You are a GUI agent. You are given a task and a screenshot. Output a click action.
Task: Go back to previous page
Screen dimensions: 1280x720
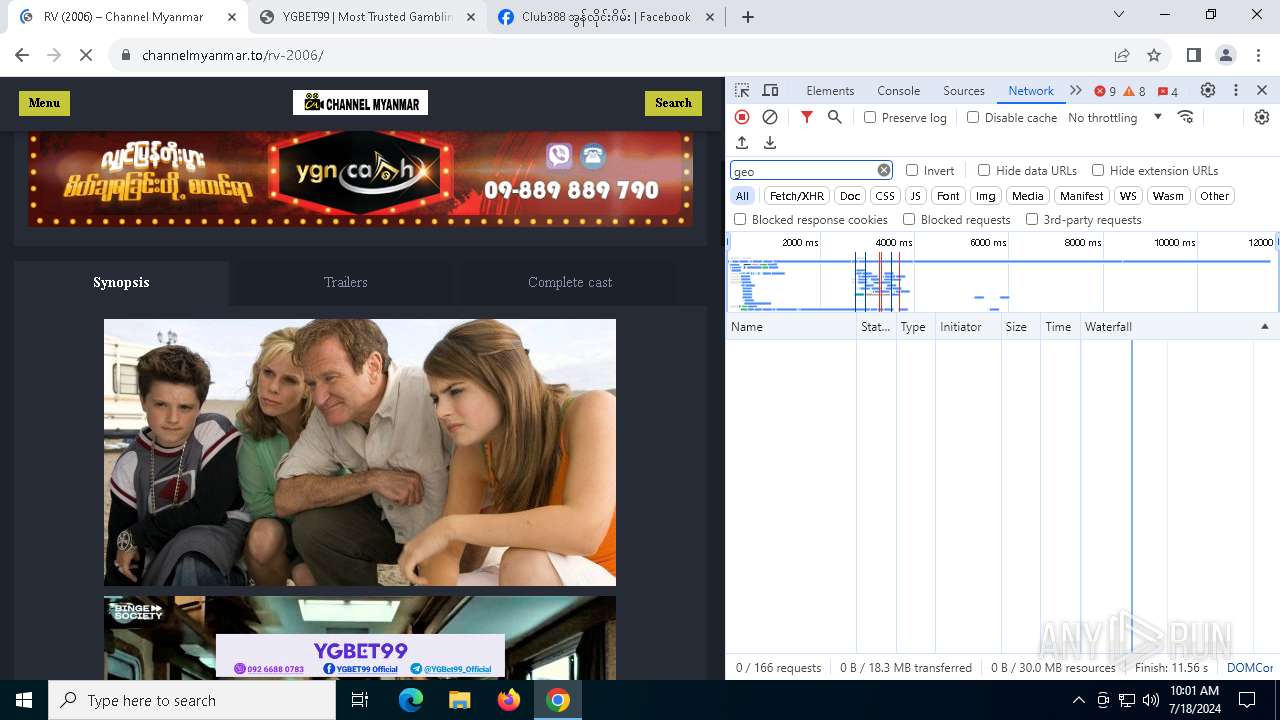22,55
